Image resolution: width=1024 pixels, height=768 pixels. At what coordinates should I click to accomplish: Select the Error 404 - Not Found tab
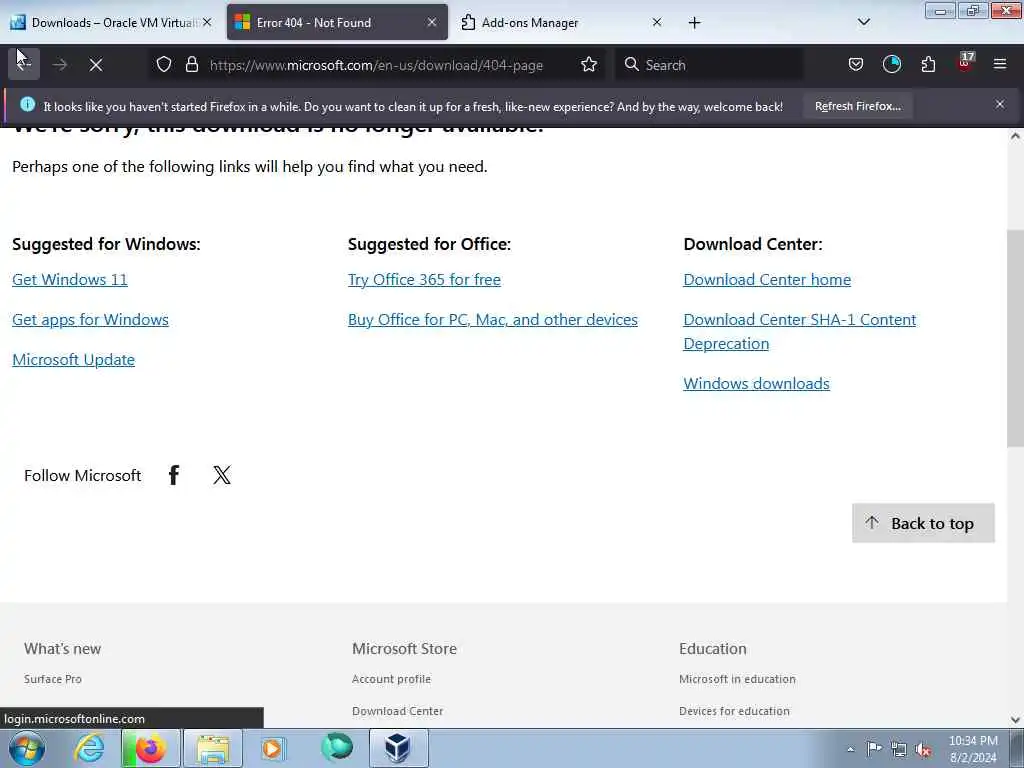pyautogui.click(x=337, y=22)
